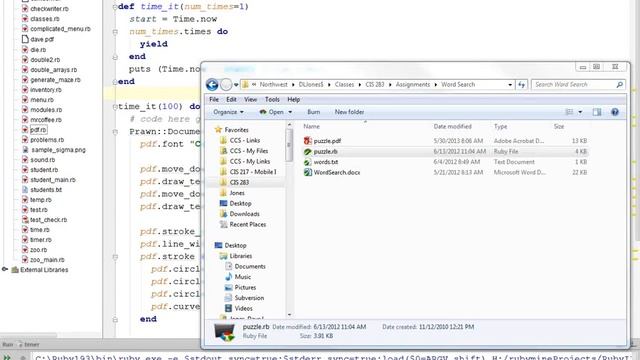Click the navigation pane scrollbar thumb
This screenshot has width=640, height=360.
coord(289,145)
